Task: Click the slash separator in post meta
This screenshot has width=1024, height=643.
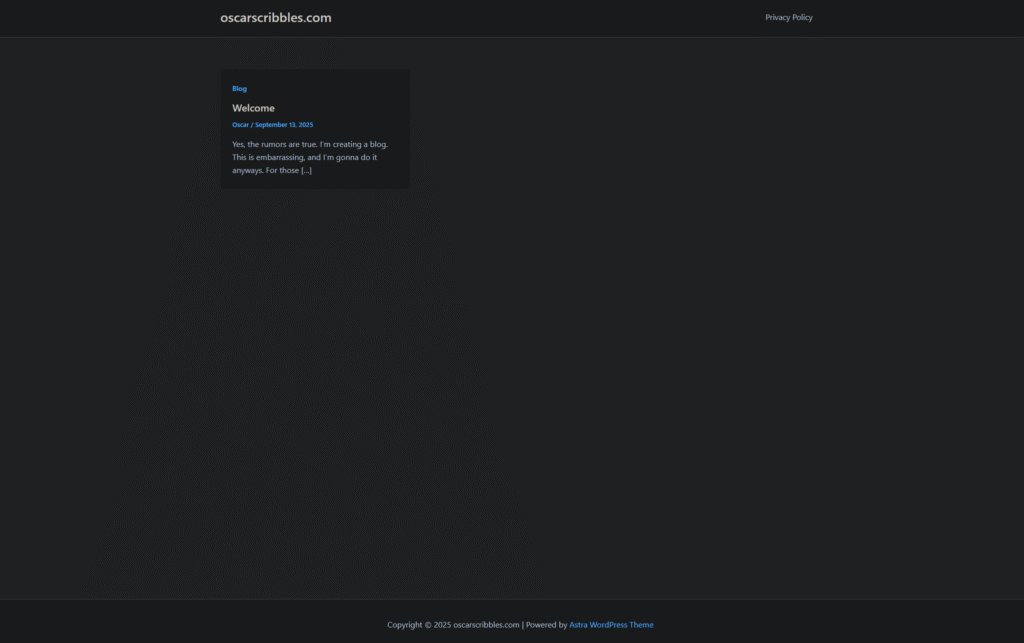Action: click(x=252, y=125)
